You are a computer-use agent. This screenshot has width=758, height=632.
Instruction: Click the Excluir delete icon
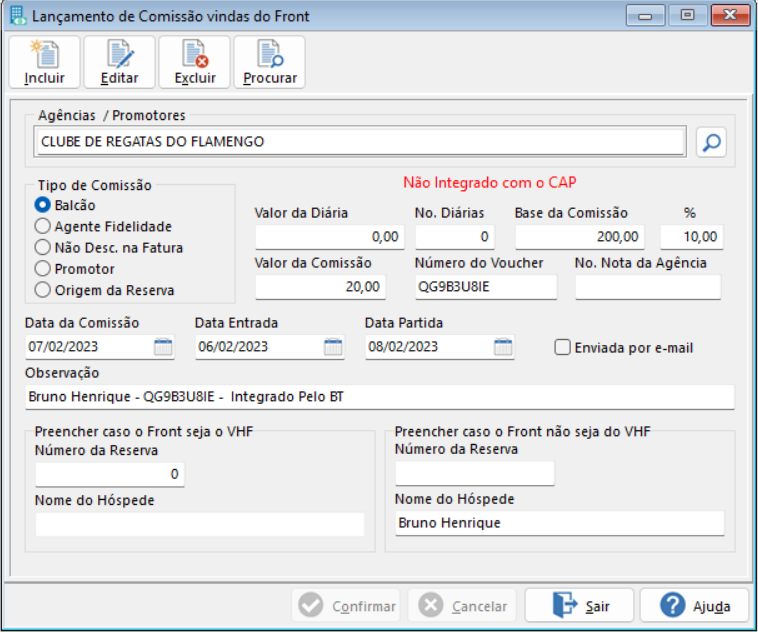click(x=195, y=62)
